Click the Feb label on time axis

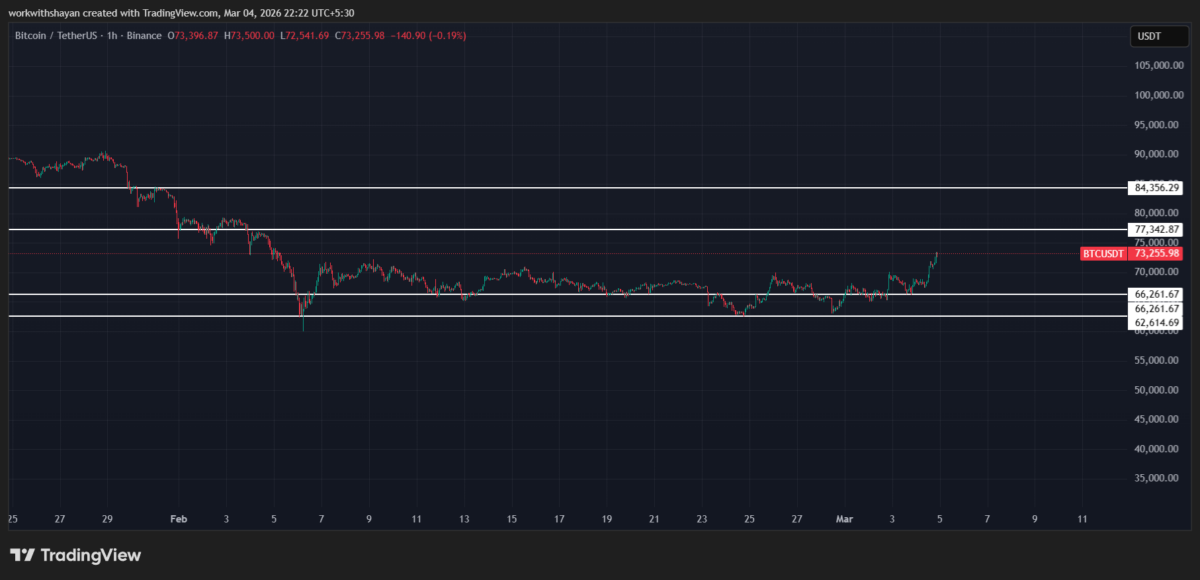(179, 519)
